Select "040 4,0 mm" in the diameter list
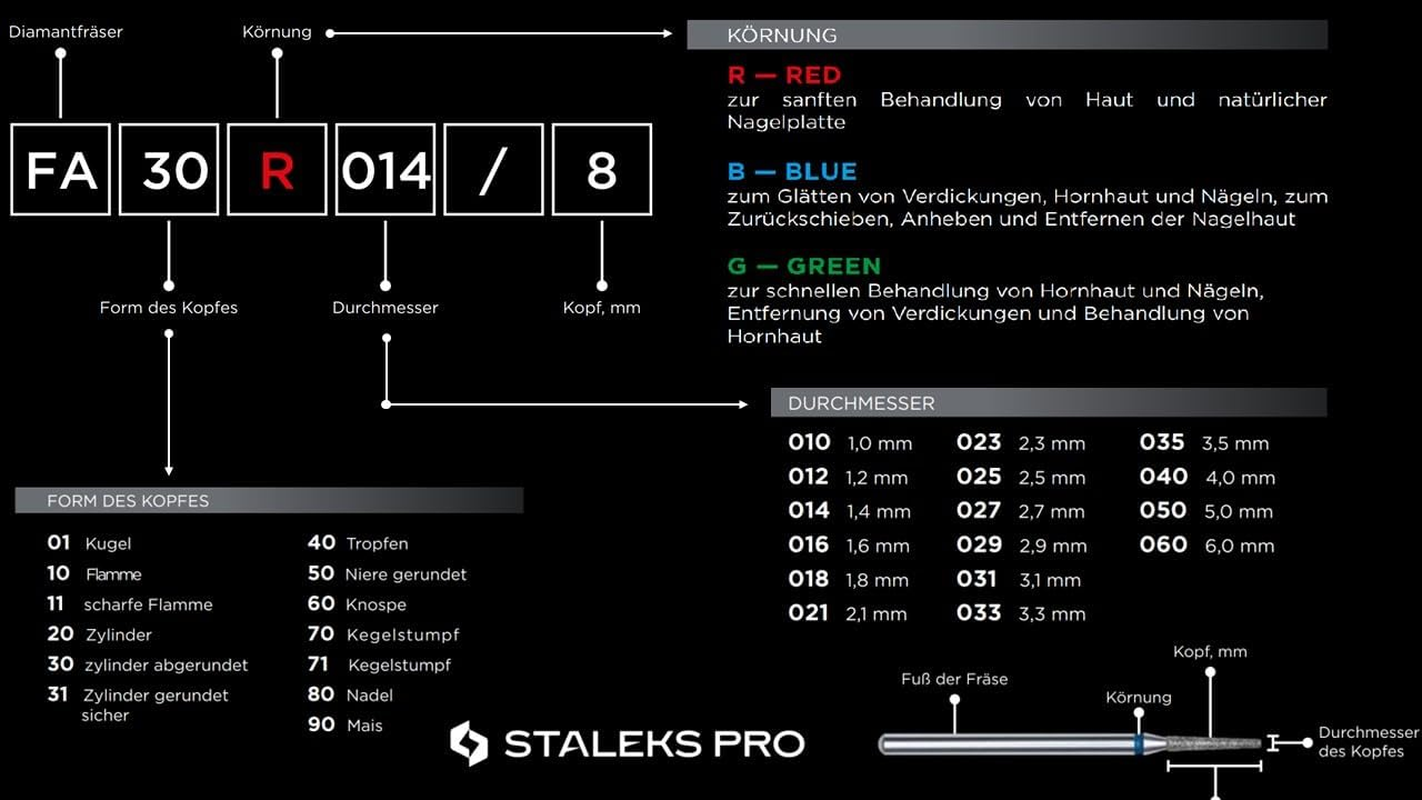Screen dimensions: 1422x800 point(1207,477)
